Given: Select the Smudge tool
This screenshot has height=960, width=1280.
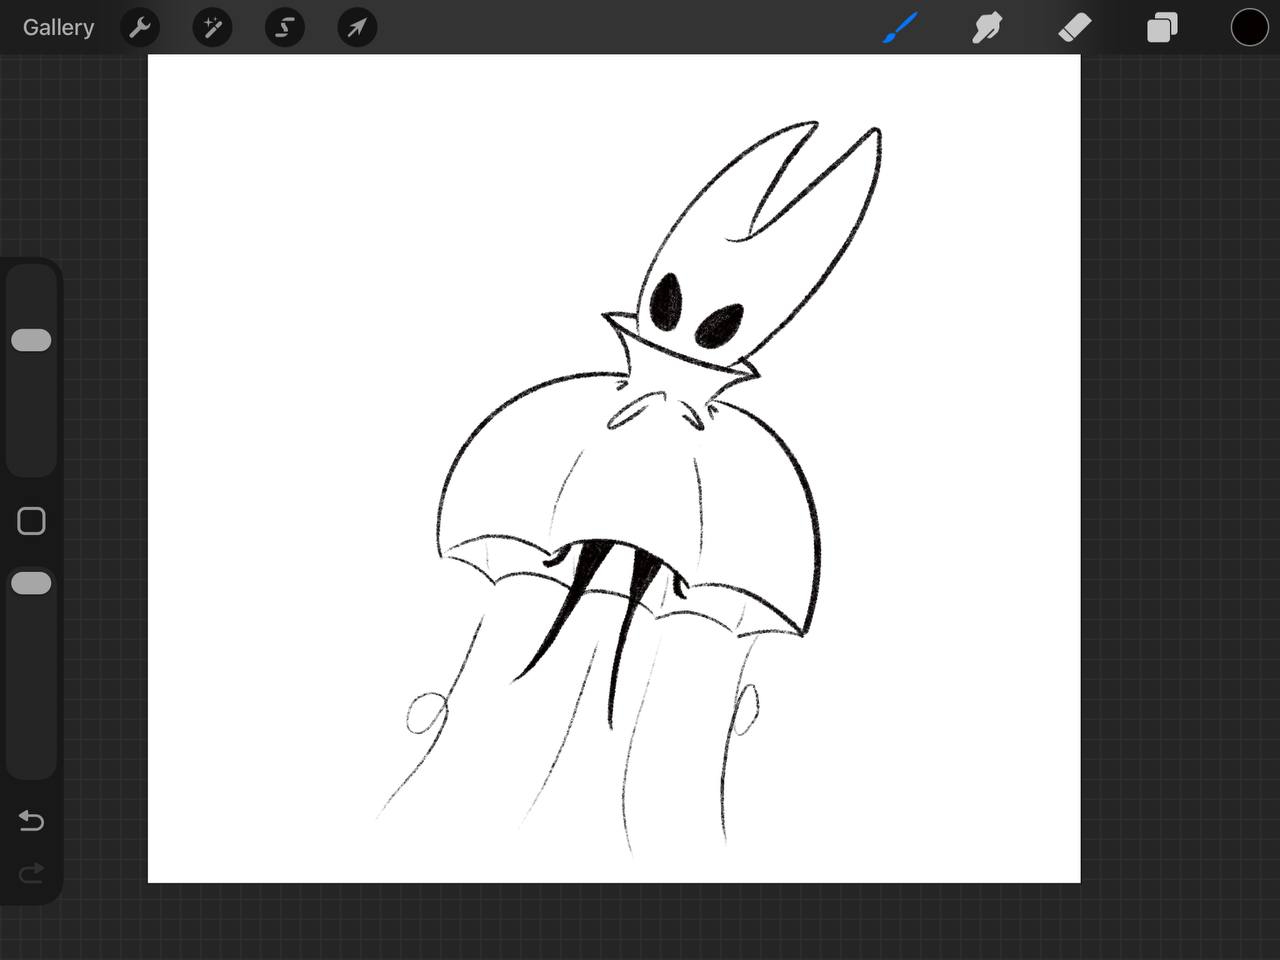Looking at the screenshot, I should pos(987,27).
